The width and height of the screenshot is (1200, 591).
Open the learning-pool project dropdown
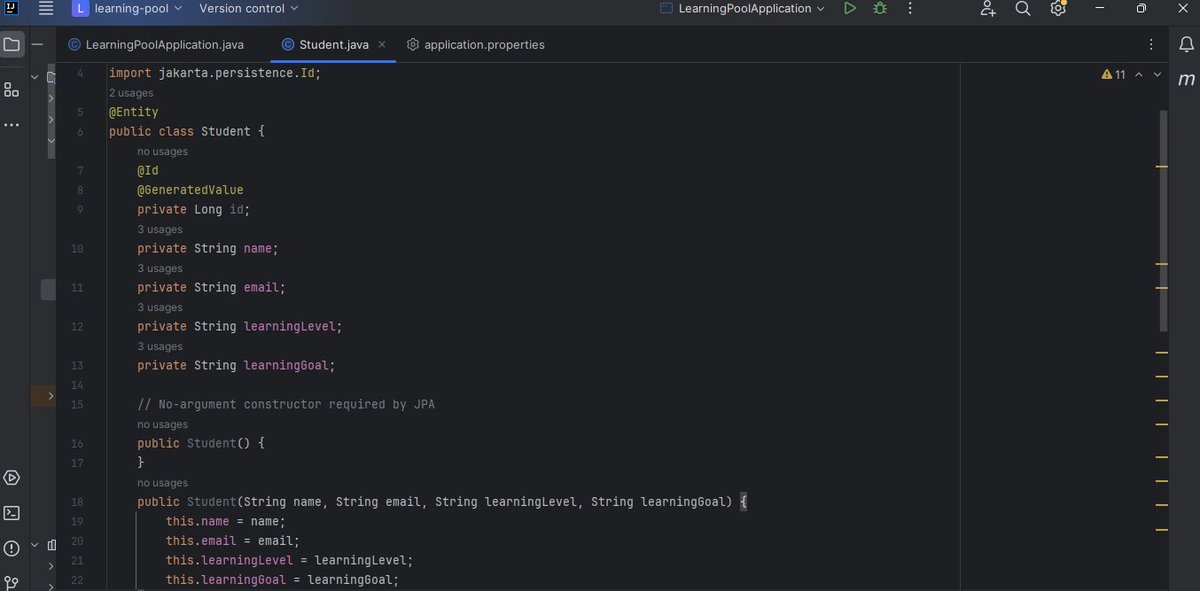(127, 9)
